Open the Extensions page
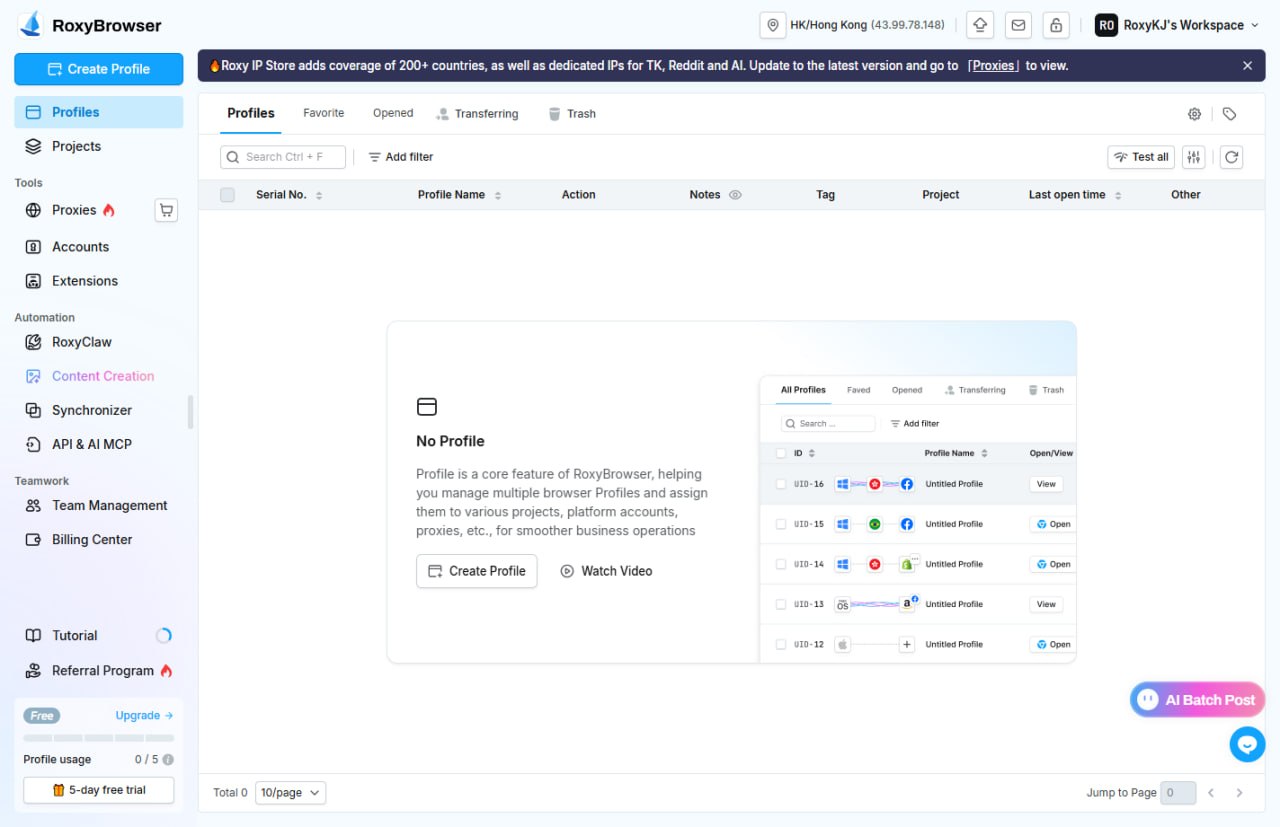 pos(98,281)
